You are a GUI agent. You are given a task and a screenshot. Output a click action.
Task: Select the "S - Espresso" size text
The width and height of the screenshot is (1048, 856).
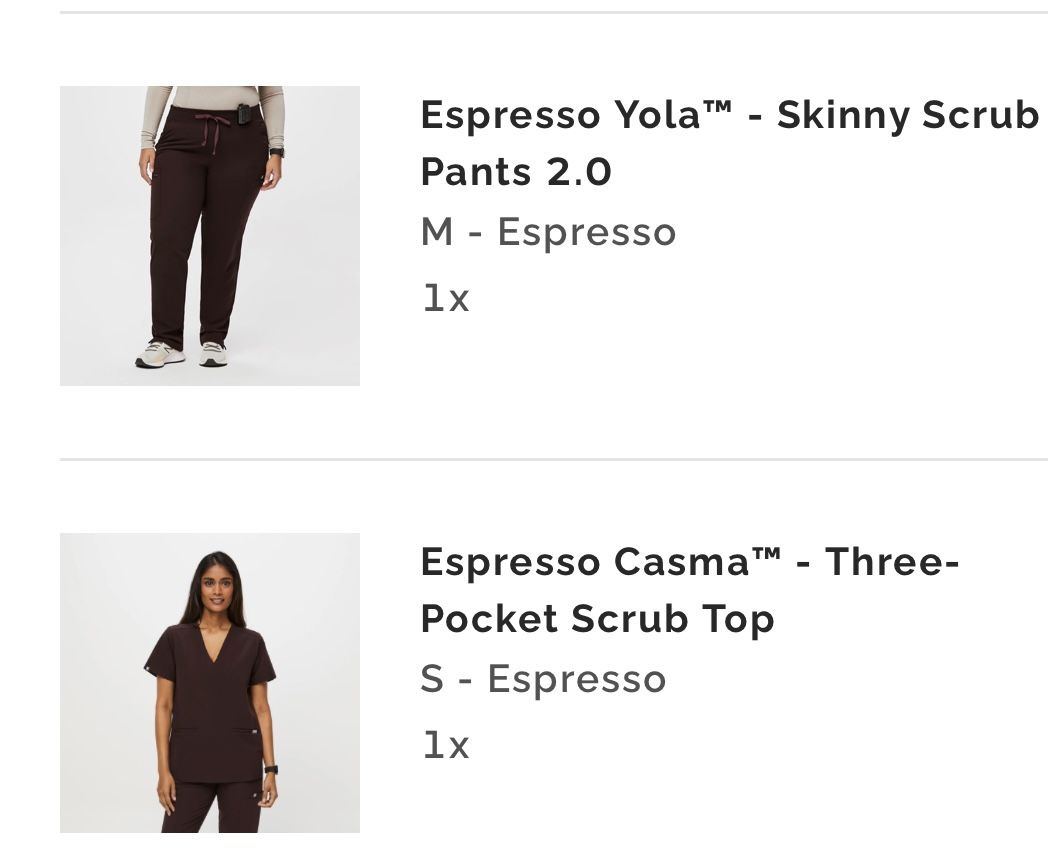(543, 679)
